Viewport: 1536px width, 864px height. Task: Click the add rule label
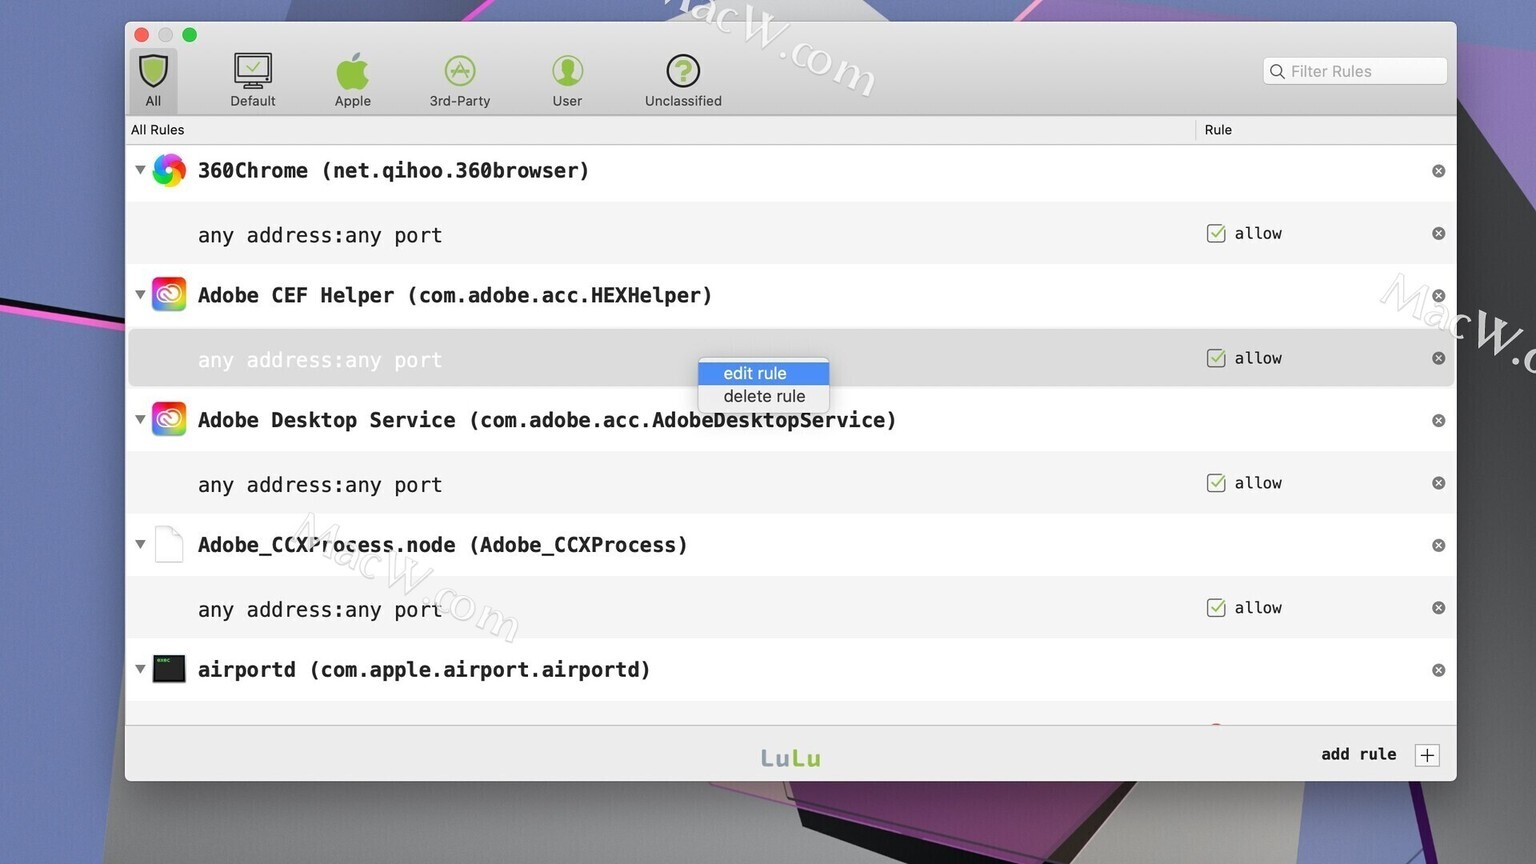coord(1358,754)
